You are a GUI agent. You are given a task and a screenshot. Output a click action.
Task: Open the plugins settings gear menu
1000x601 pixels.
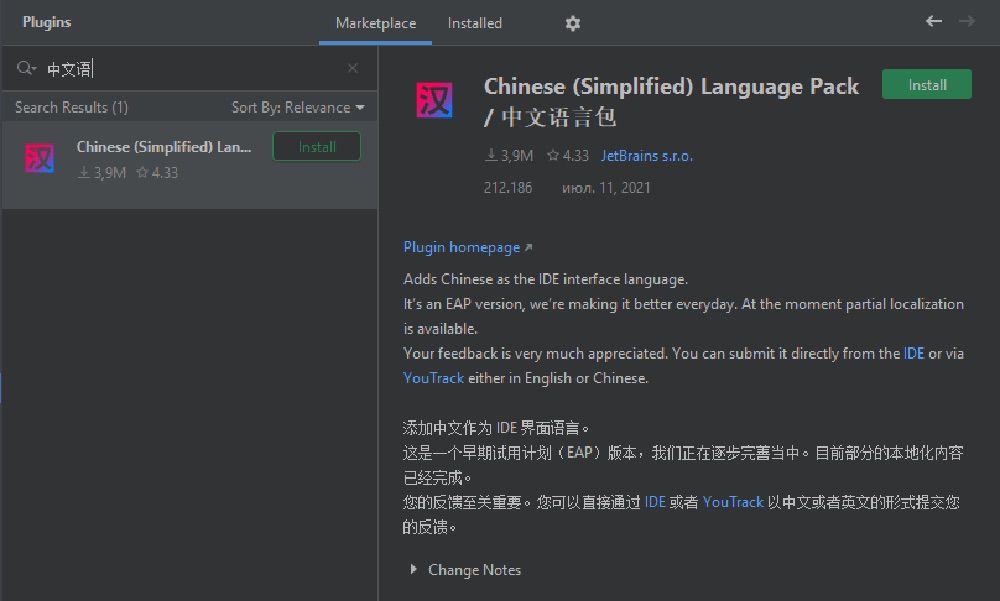573,24
